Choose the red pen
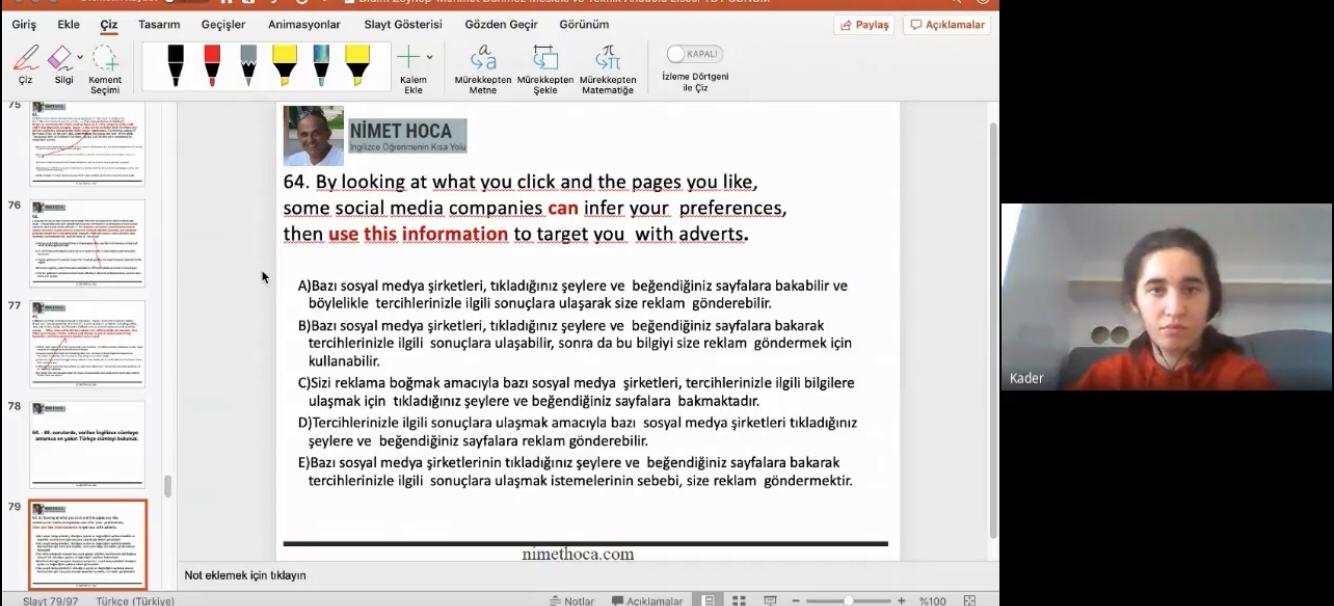Image resolution: width=1334 pixels, height=606 pixels. pos(212,65)
